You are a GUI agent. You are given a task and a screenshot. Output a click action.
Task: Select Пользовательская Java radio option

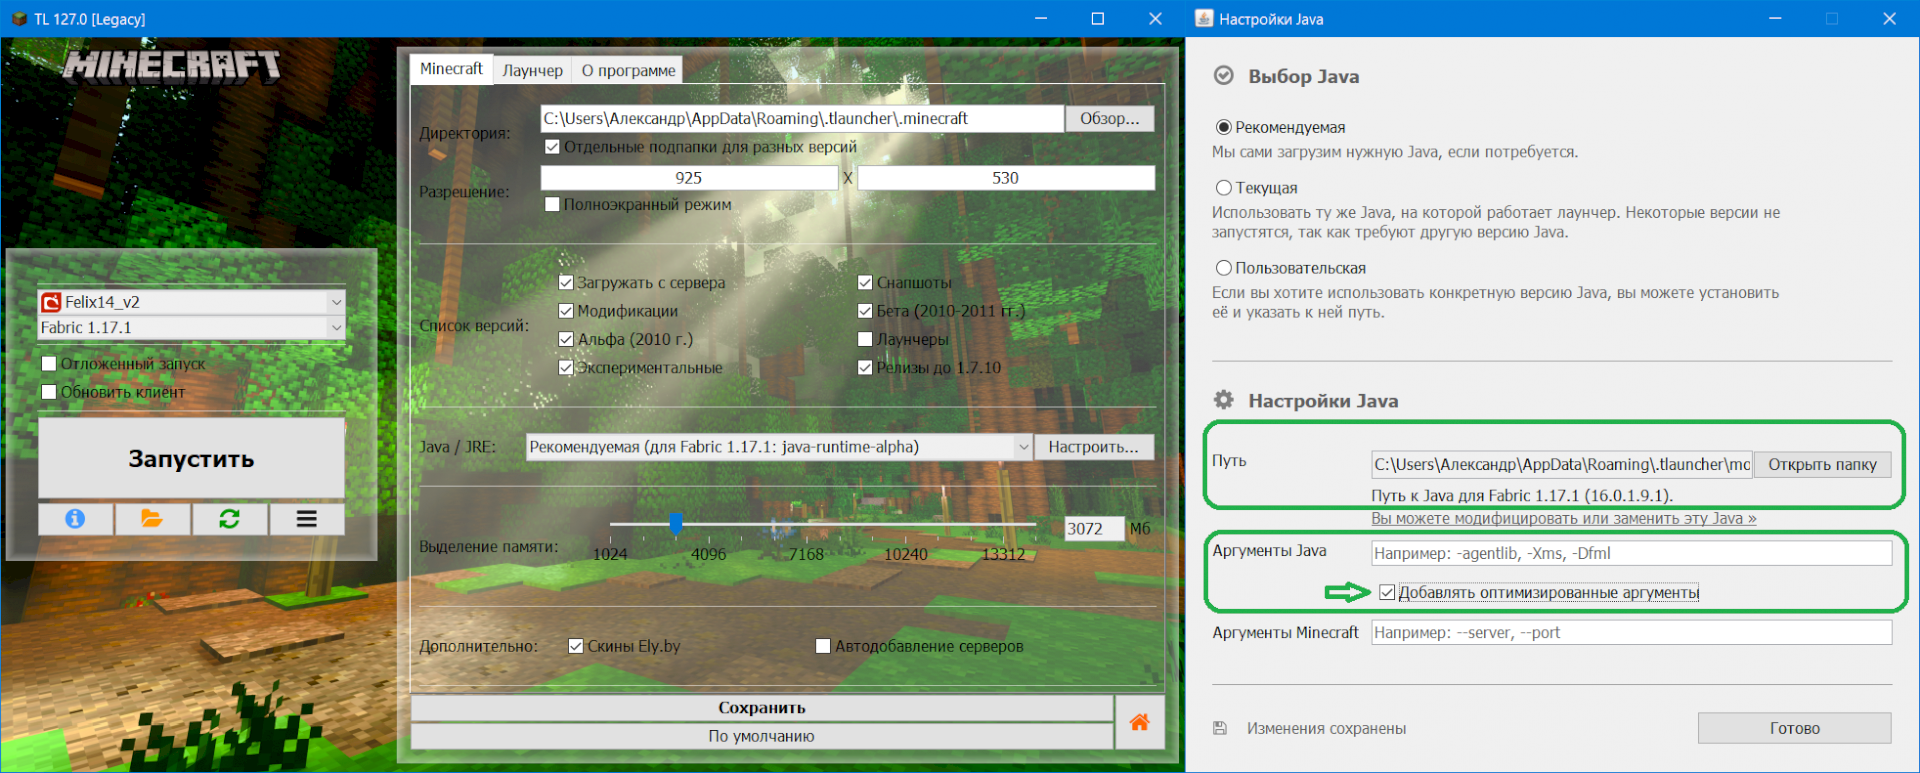(1223, 268)
